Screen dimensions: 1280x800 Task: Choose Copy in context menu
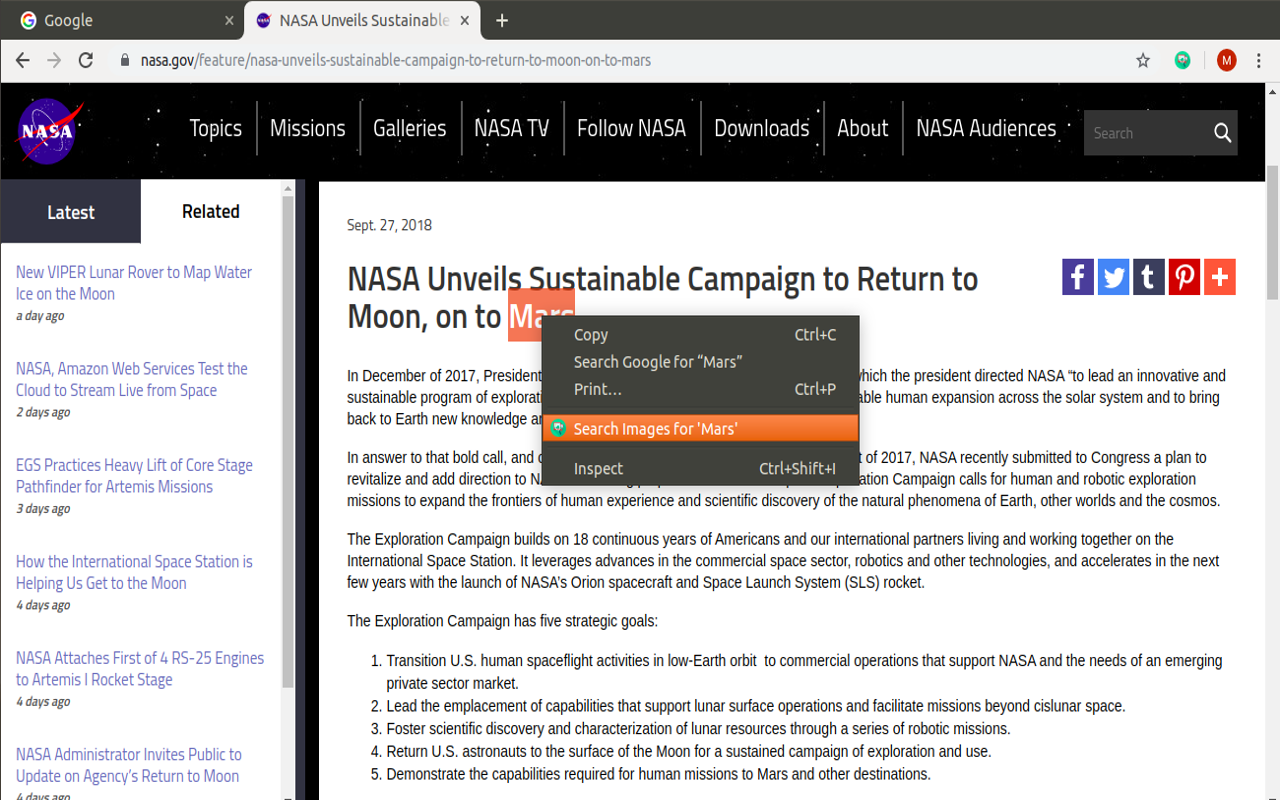pos(700,335)
